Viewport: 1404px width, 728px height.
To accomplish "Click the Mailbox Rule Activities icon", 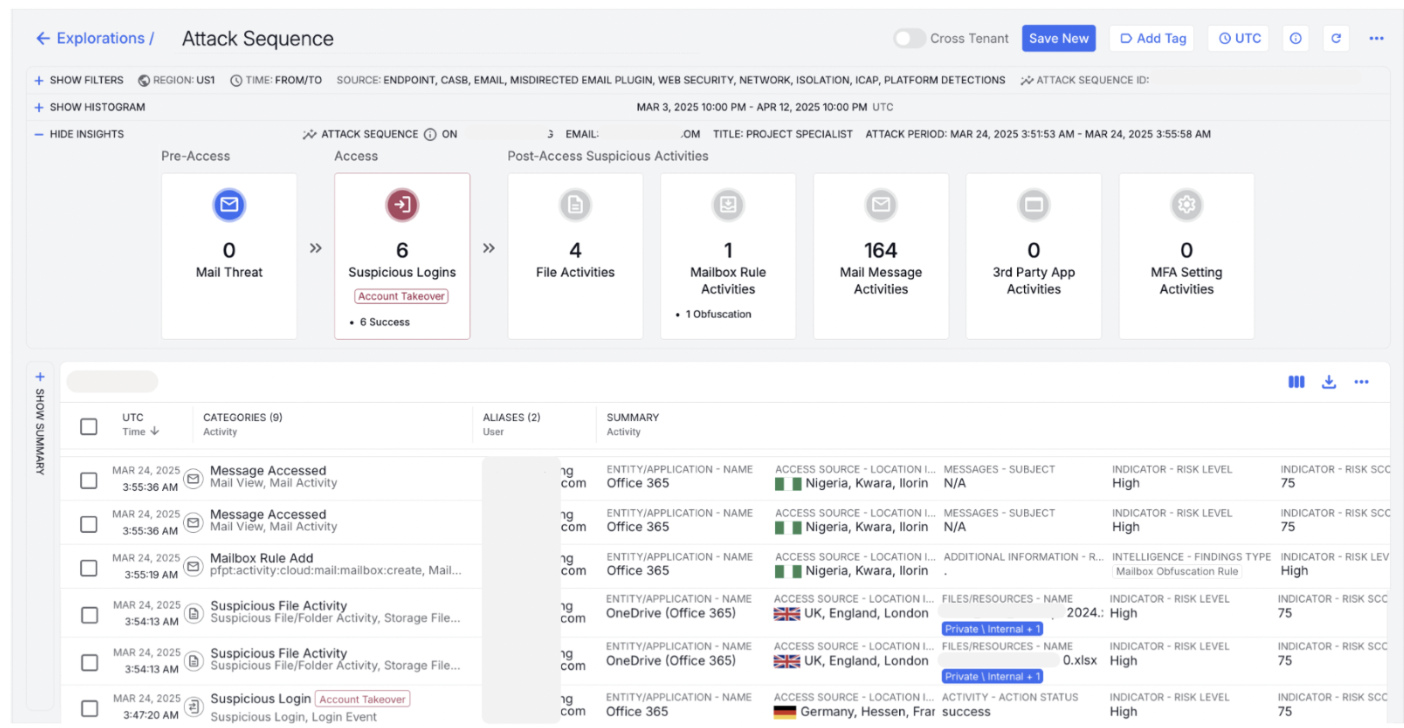I will pos(728,205).
